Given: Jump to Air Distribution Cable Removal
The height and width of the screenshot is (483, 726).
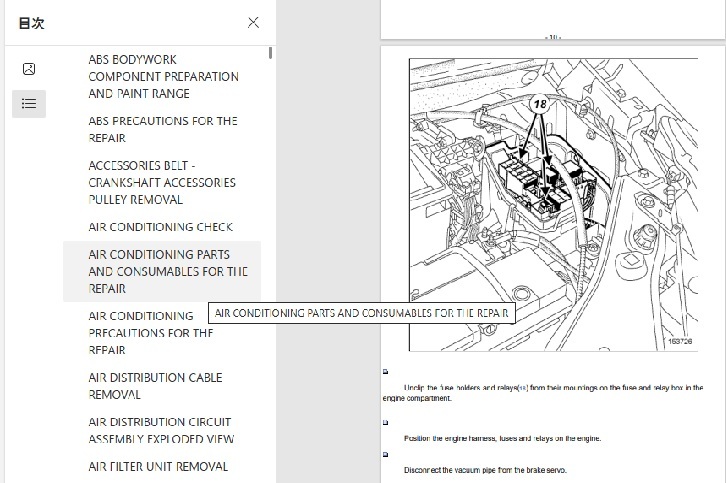Looking at the screenshot, I should coord(155,386).
